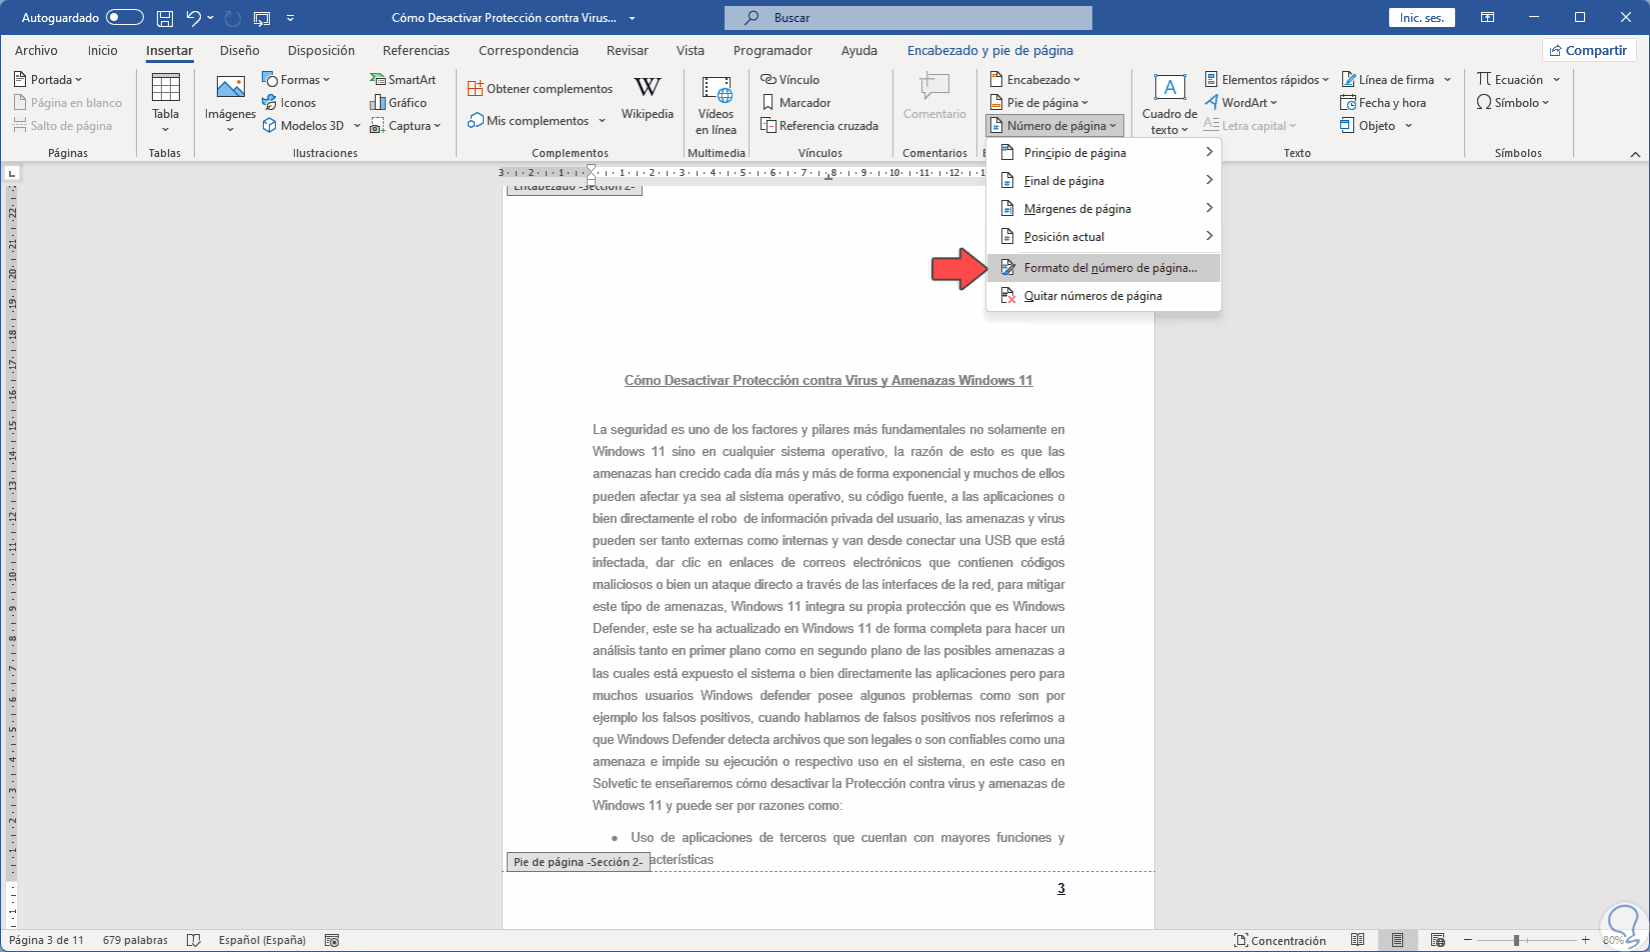Switch to the Diseño tab
The width and height of the screenshot is (1650, 952).
[x=240, y=51]
